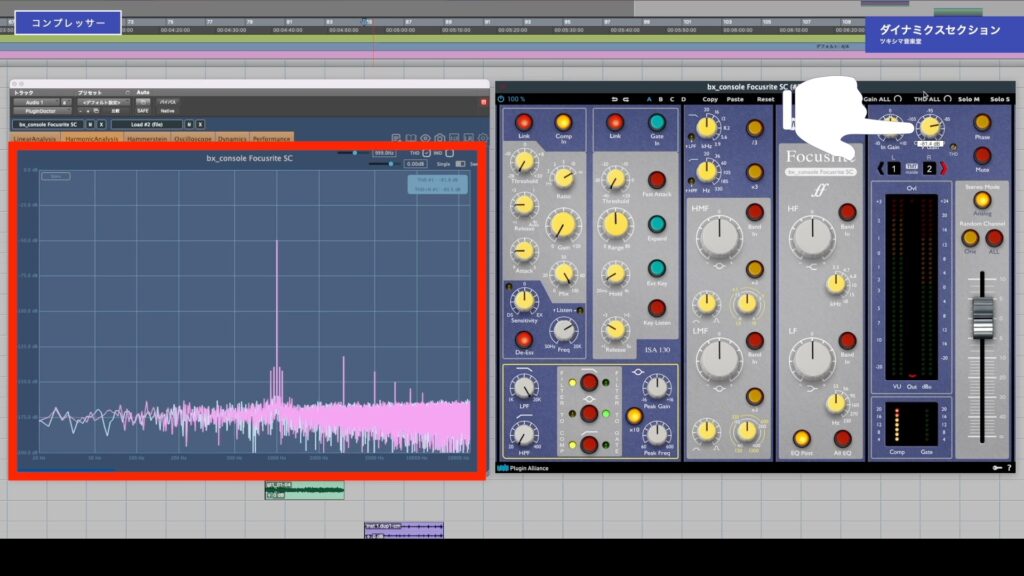This screenshot has width=1024, height=576.
Task: Click the X button beside bx_console Focusrite SC slot
Action: click(101, 124)
